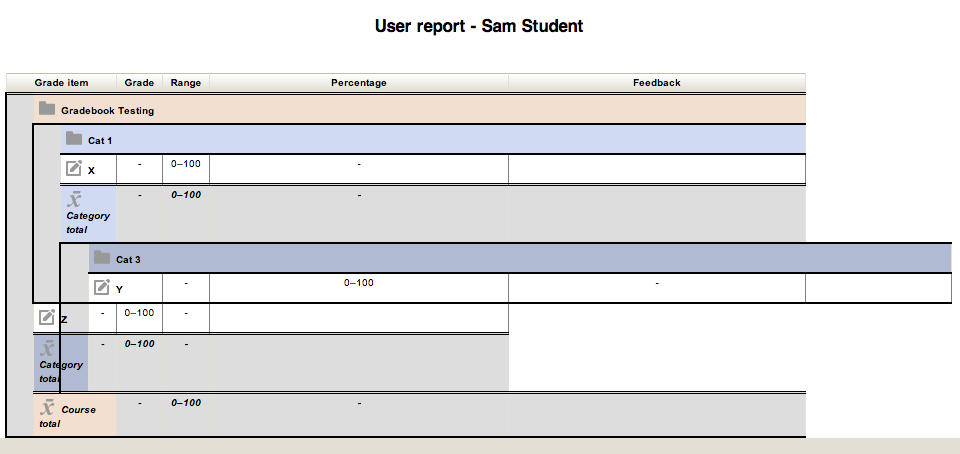Click the Cat 3 category name

(129, 259)
